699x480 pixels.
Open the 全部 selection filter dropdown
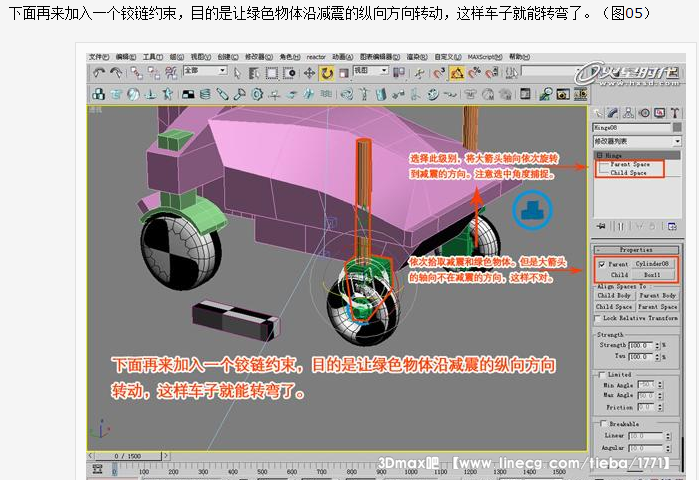click(205, 71)
